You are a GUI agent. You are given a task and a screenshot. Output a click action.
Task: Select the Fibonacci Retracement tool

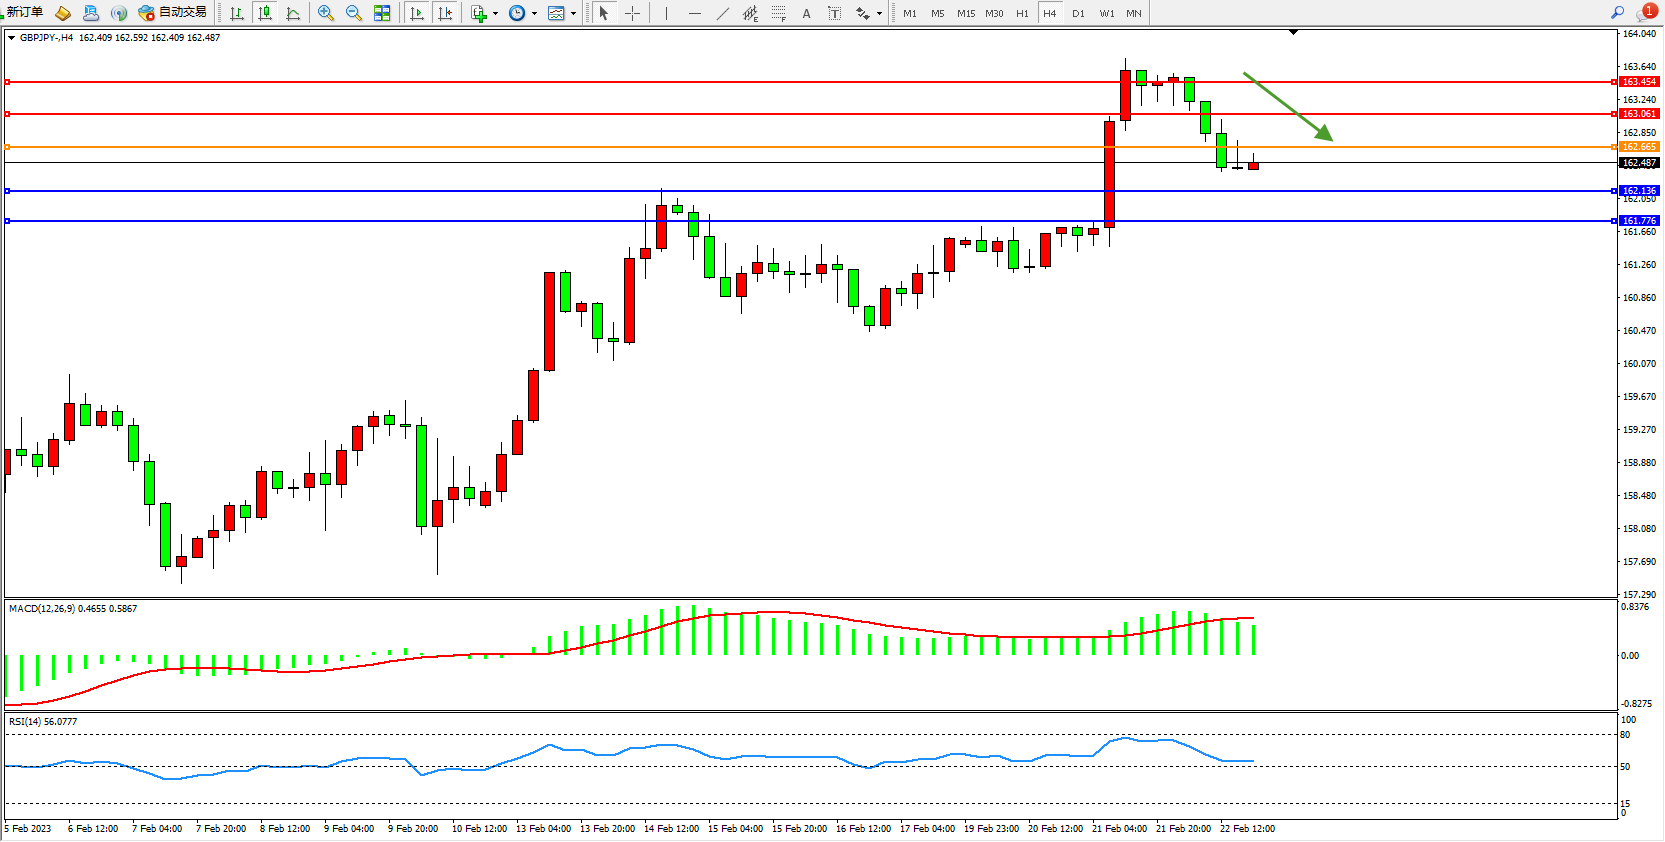click(778, 13)
